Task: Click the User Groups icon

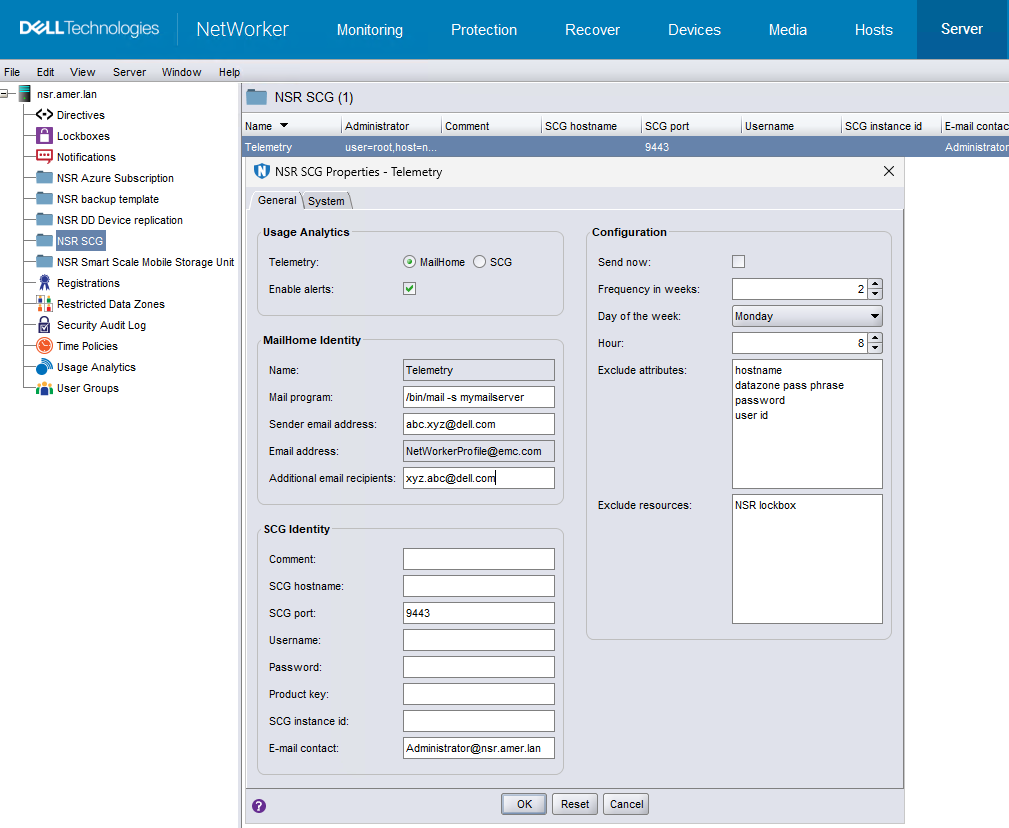Action: pos(44,388)
